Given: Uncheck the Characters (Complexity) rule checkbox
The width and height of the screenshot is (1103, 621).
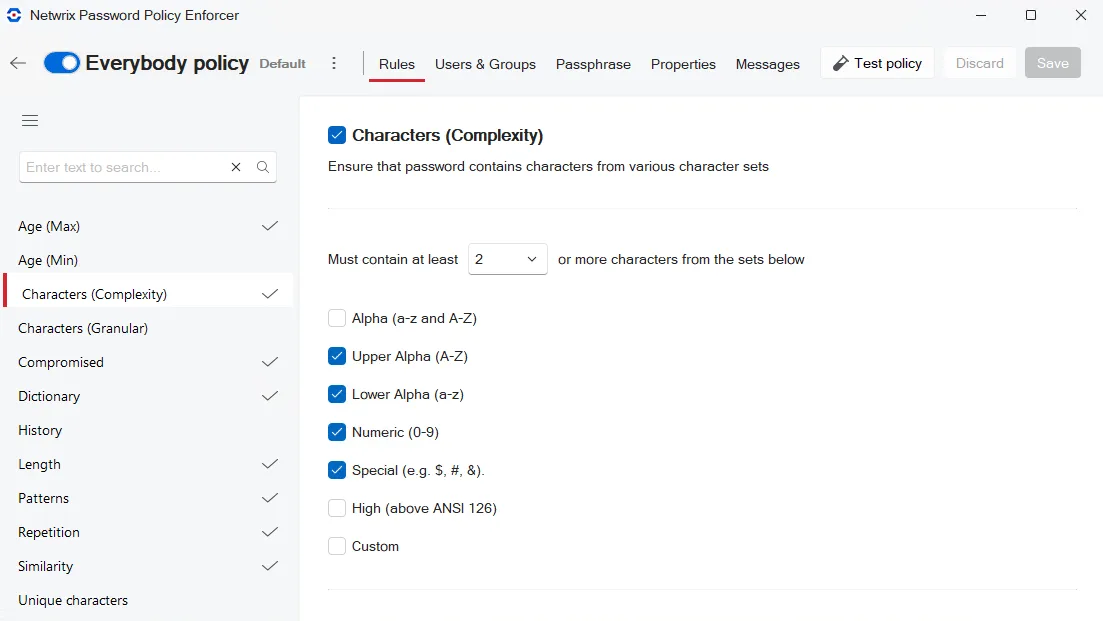Looking at the screenshot, I should point(337,135).
